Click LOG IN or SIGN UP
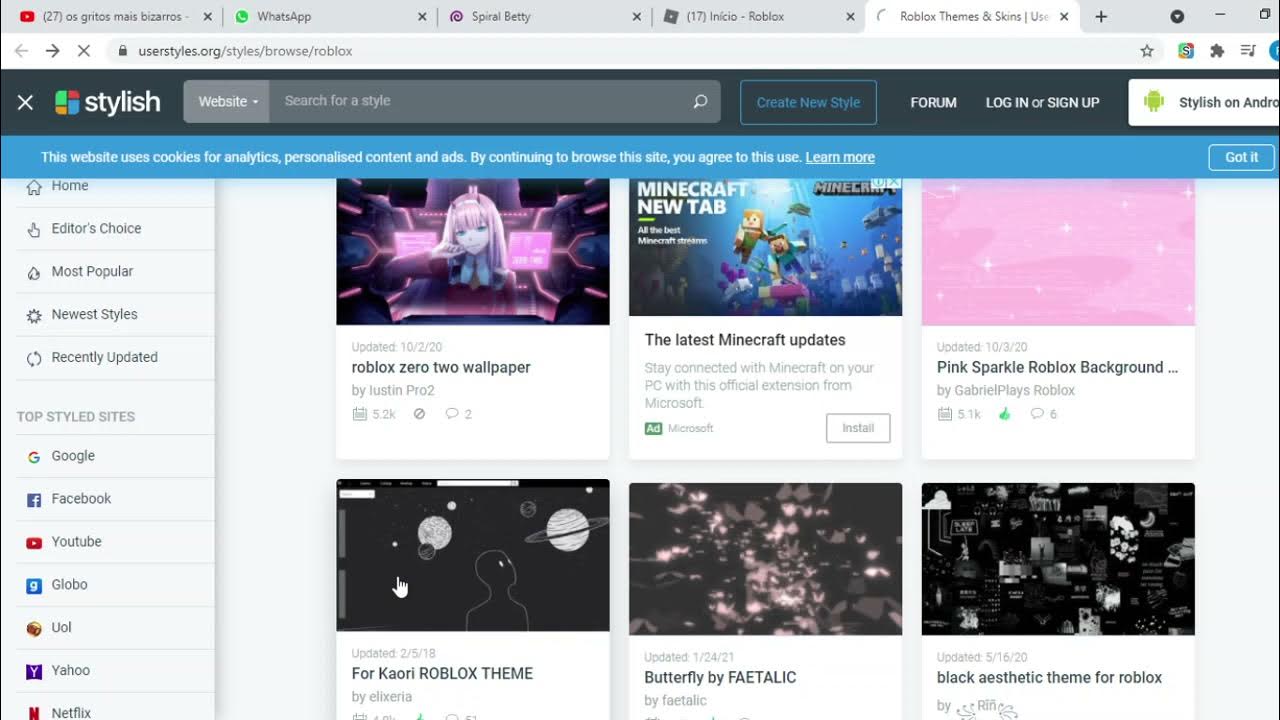 1042,102
